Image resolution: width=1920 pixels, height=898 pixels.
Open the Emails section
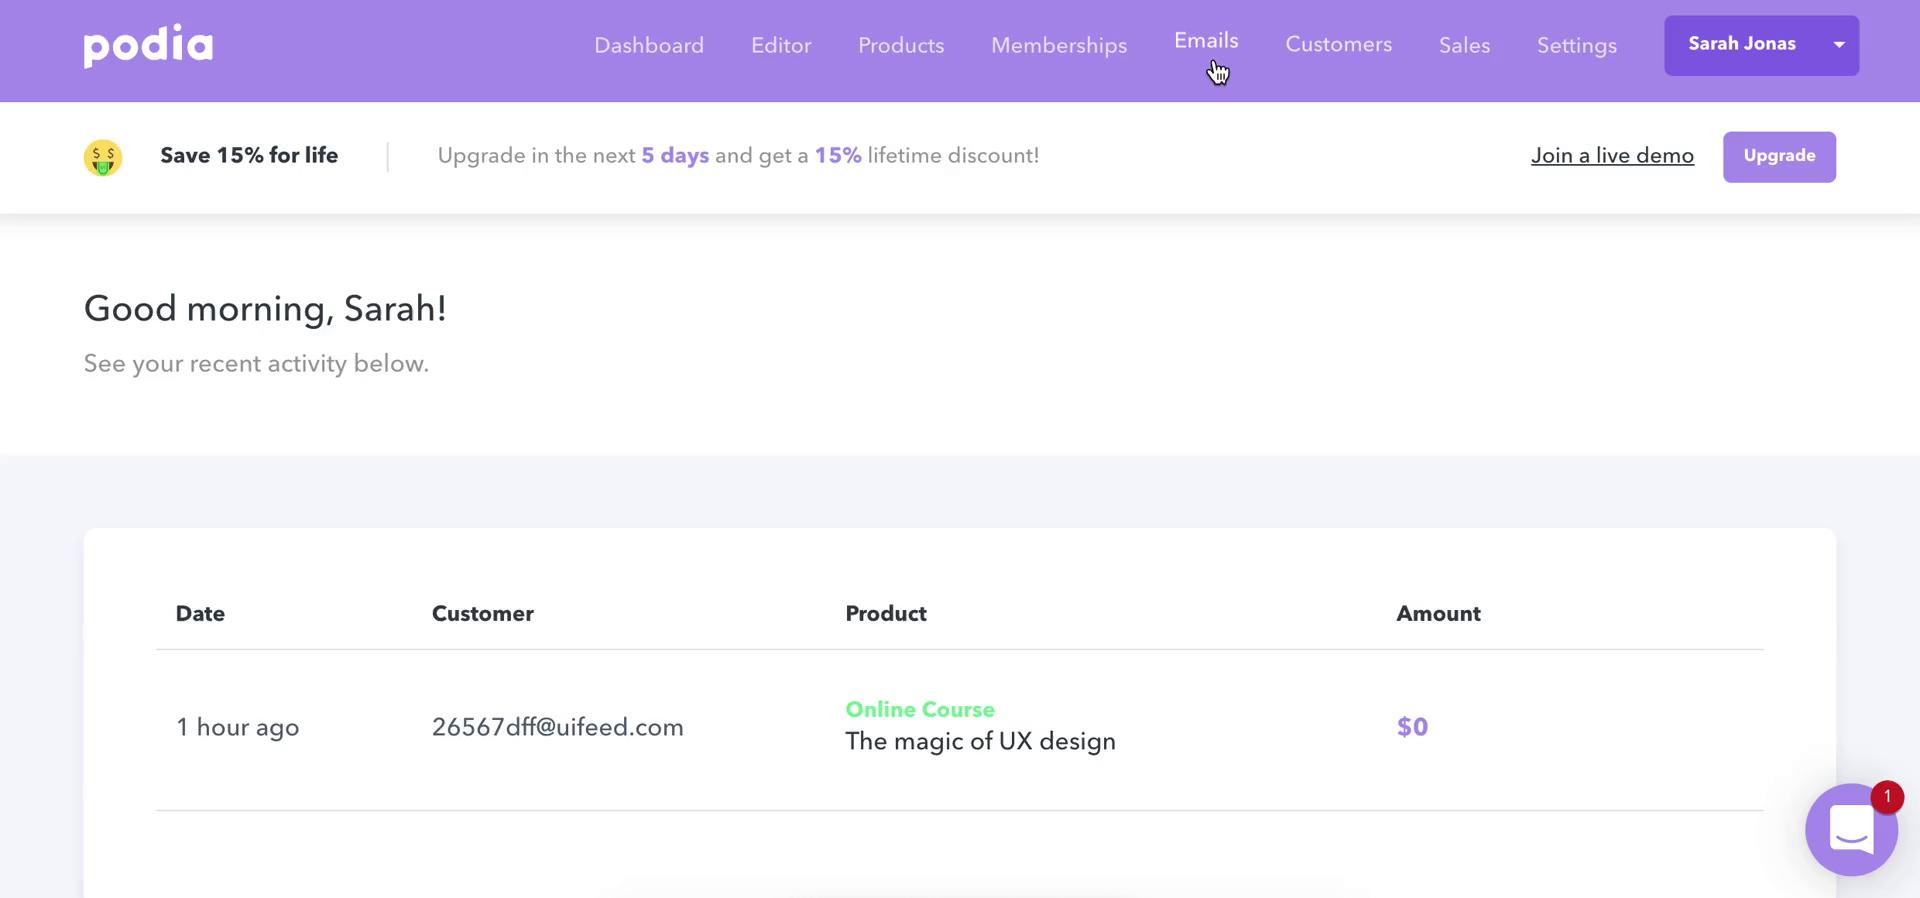[1206, 40]
